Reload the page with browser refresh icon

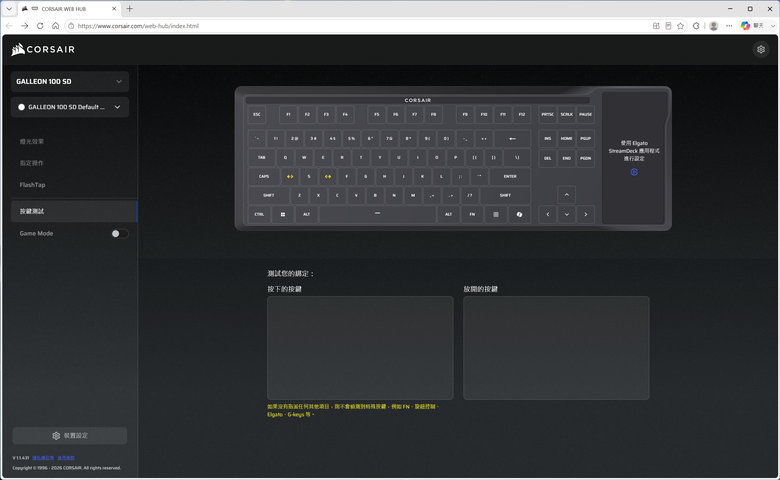pos(40,26)
